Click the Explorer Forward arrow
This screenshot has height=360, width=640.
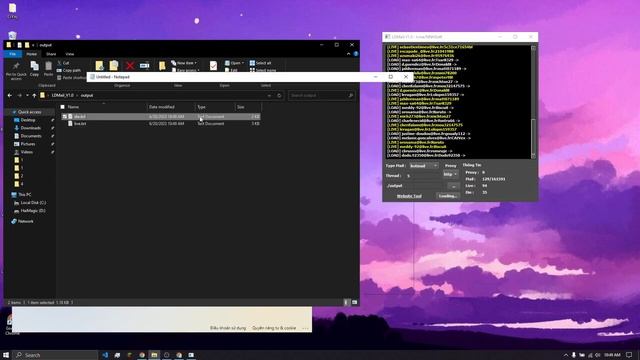coord(19,95)
